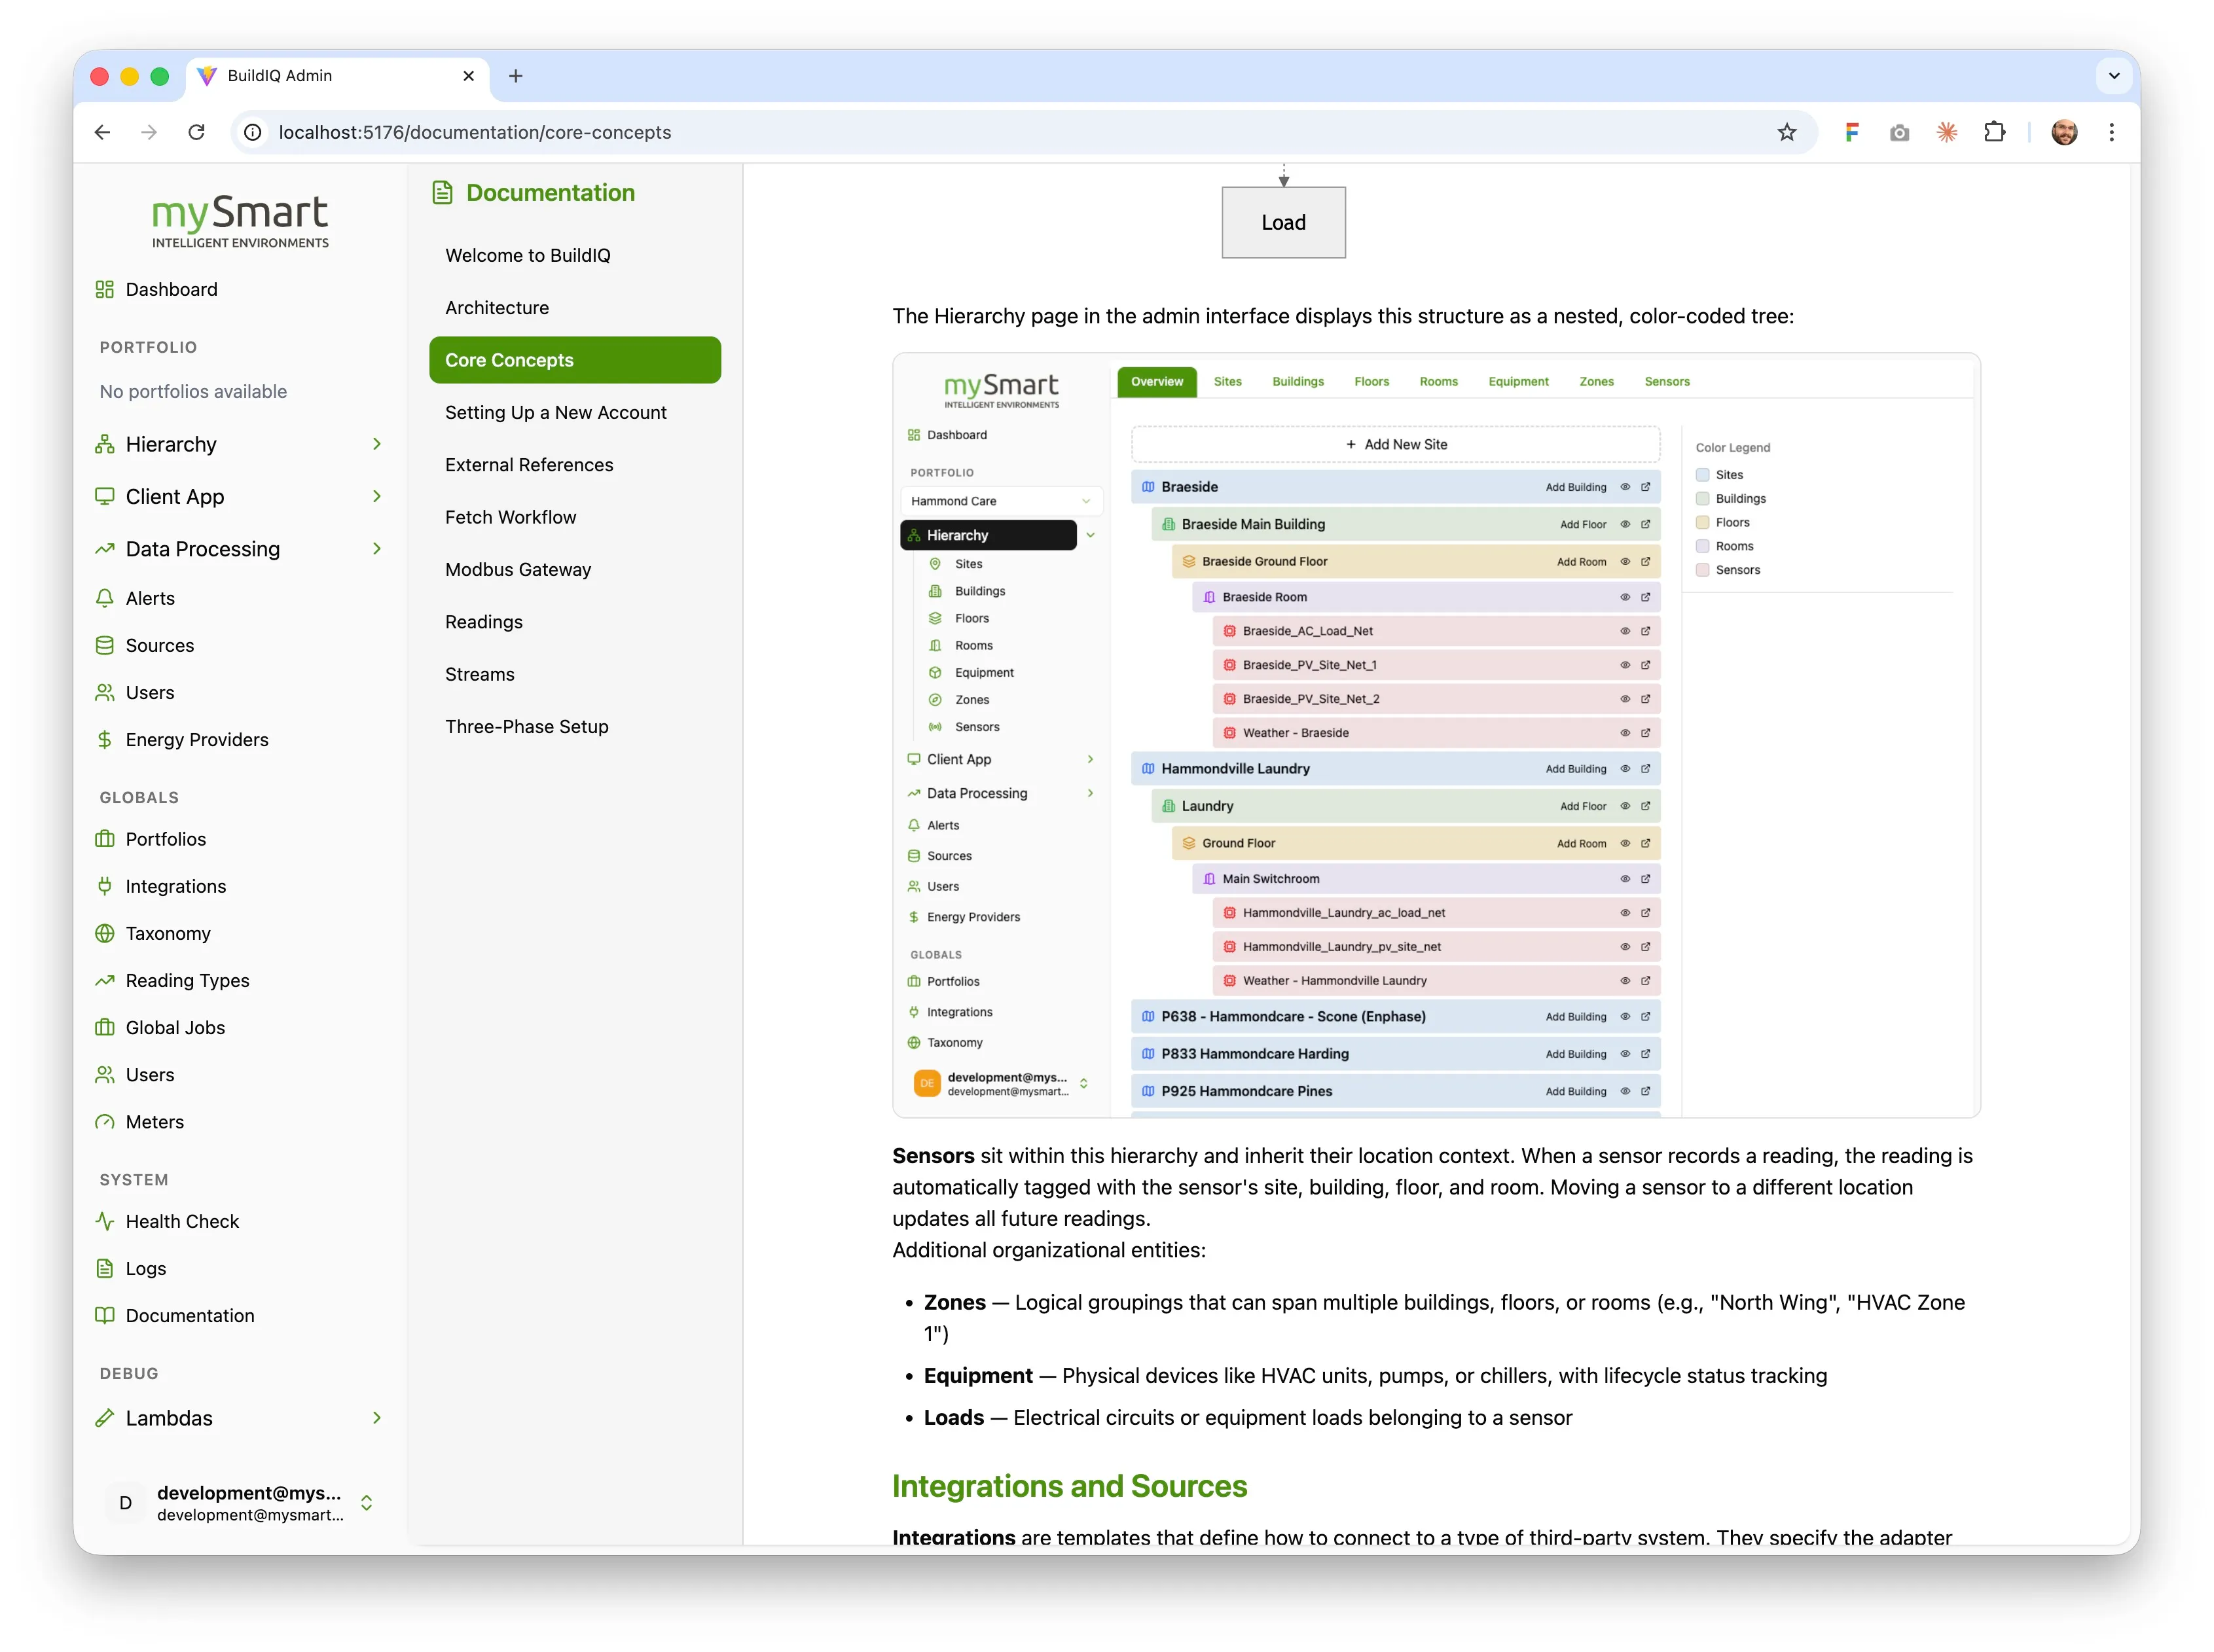Click the Floors color swatch in the legend
Screen dimensions: 2214x1652
(x=1703, y=522)
